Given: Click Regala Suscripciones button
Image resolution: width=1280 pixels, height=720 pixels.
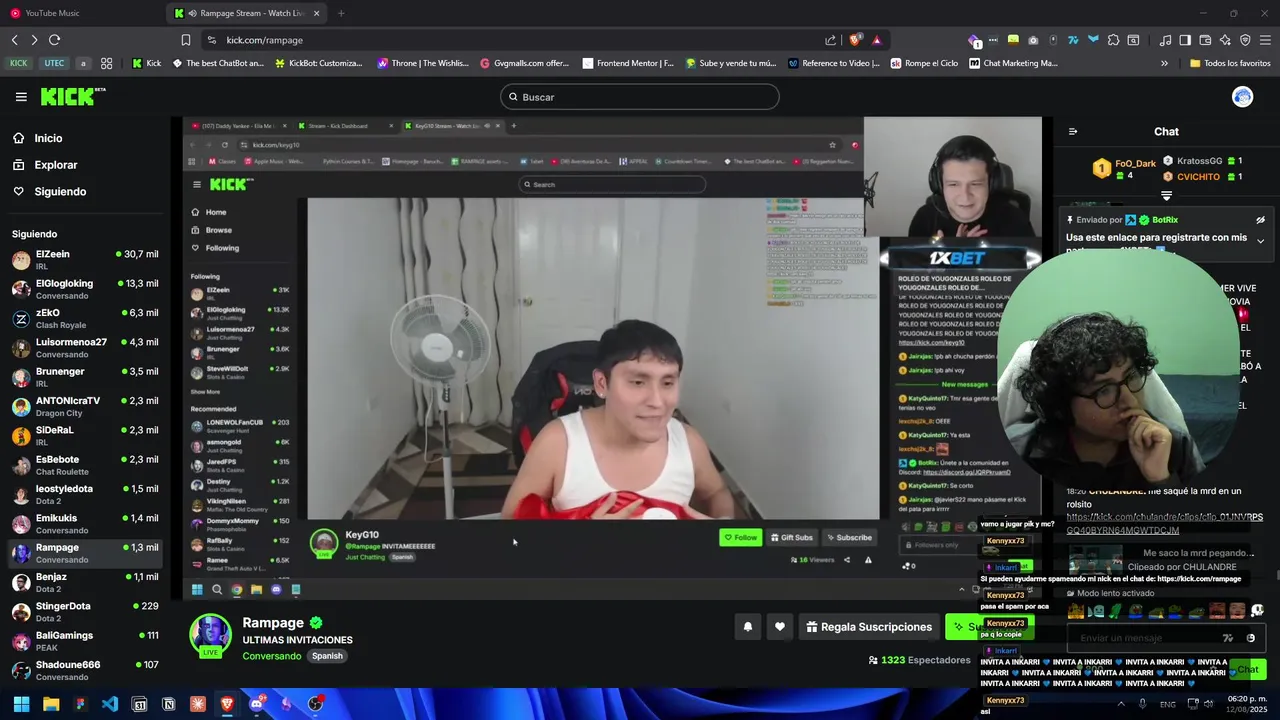Looking at the screenshot, I should [868, 627].
